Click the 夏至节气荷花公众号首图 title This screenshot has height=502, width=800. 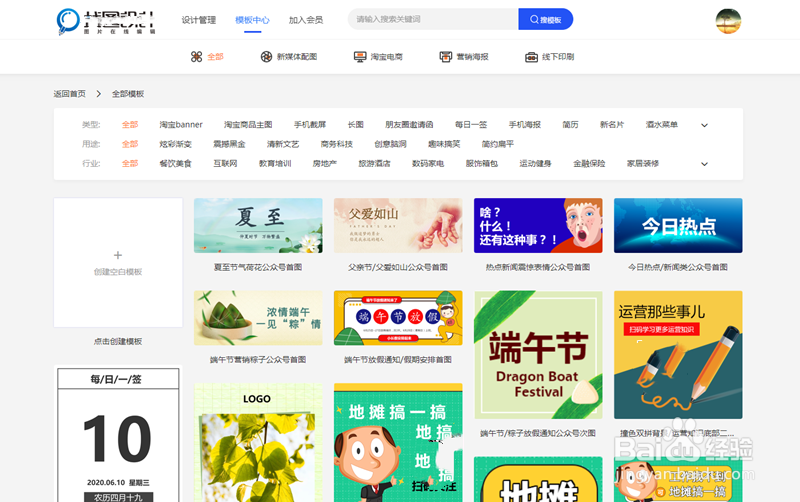tap(258, 267)
